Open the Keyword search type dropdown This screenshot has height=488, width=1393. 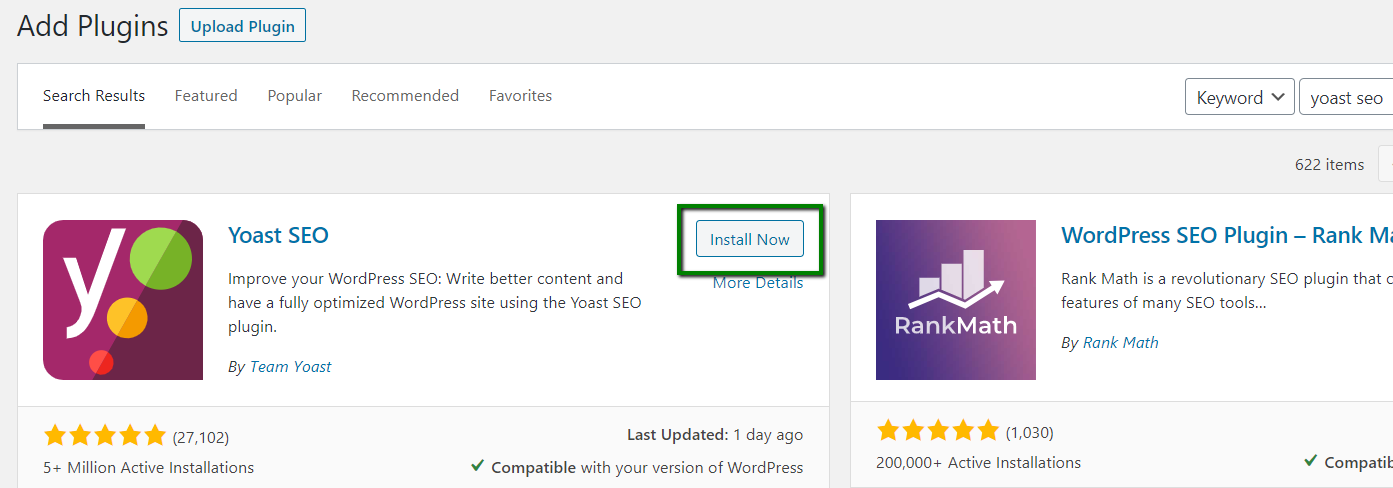(1240, 98)
